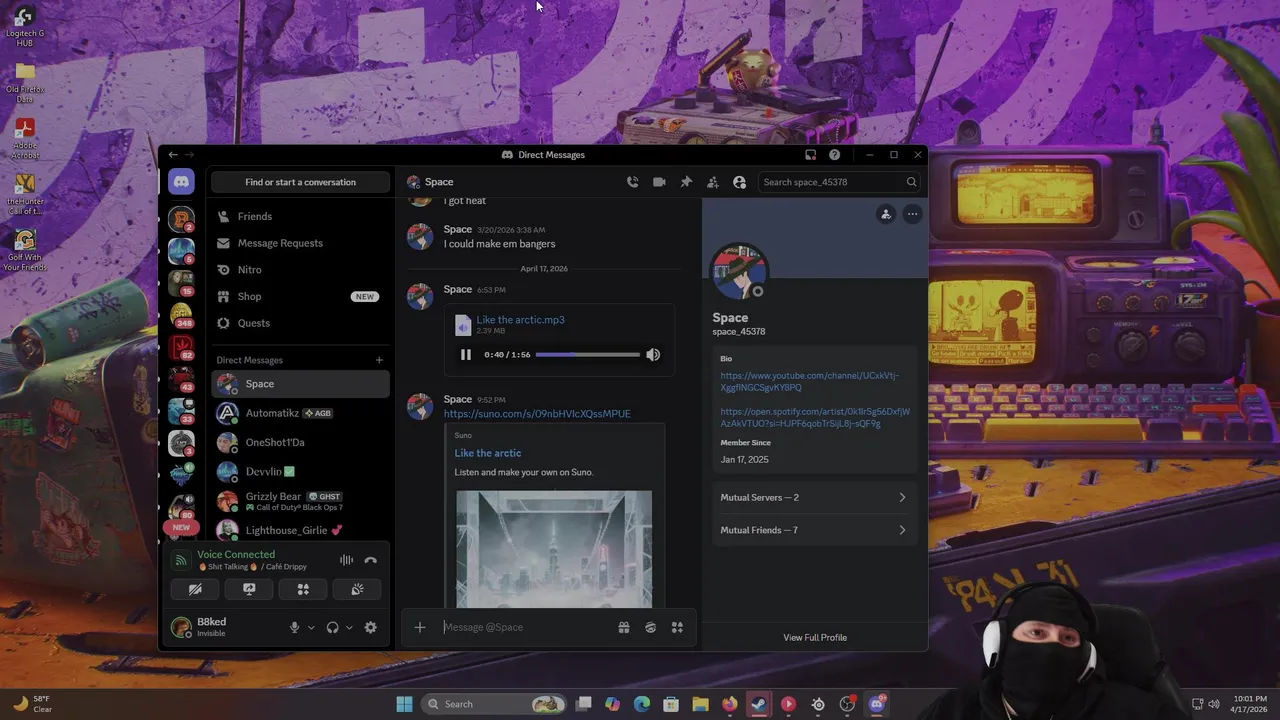Pause the Like the arctic.mp3 audio
The width and height of the screenshot is (1280, 720).
pos(466,355)
